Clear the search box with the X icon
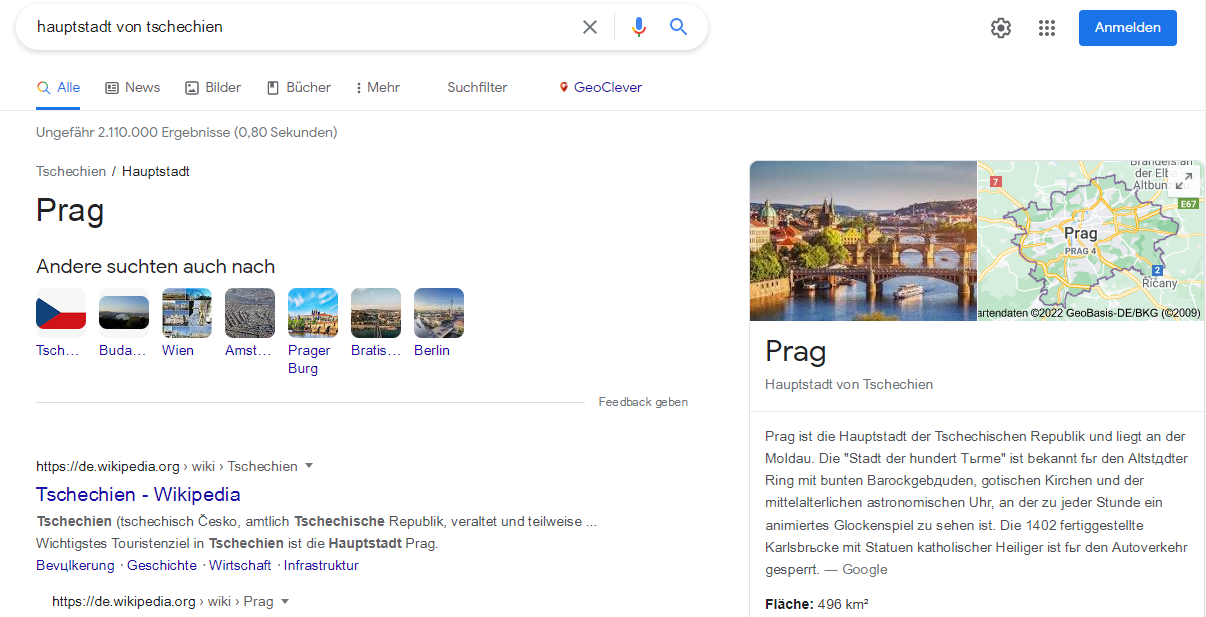Image resolution: width=1206 pixels, height=617 pixels. (x=590, y=27)
